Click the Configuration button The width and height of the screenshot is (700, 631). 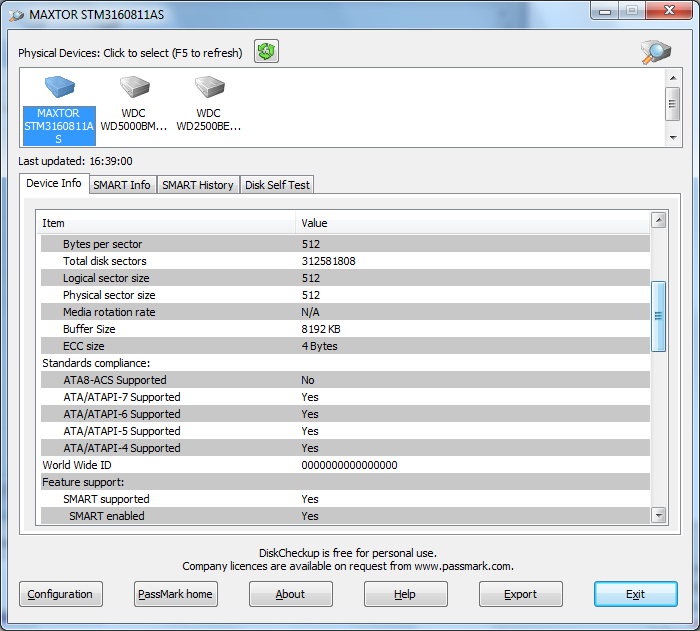[x=60, y=594]
